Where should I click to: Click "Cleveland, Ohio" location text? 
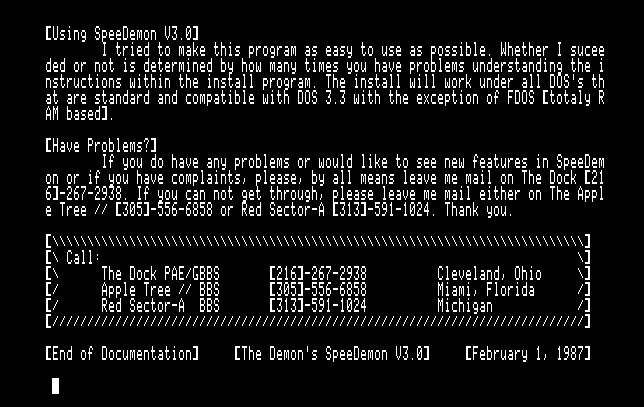click(x=490, y=273)
